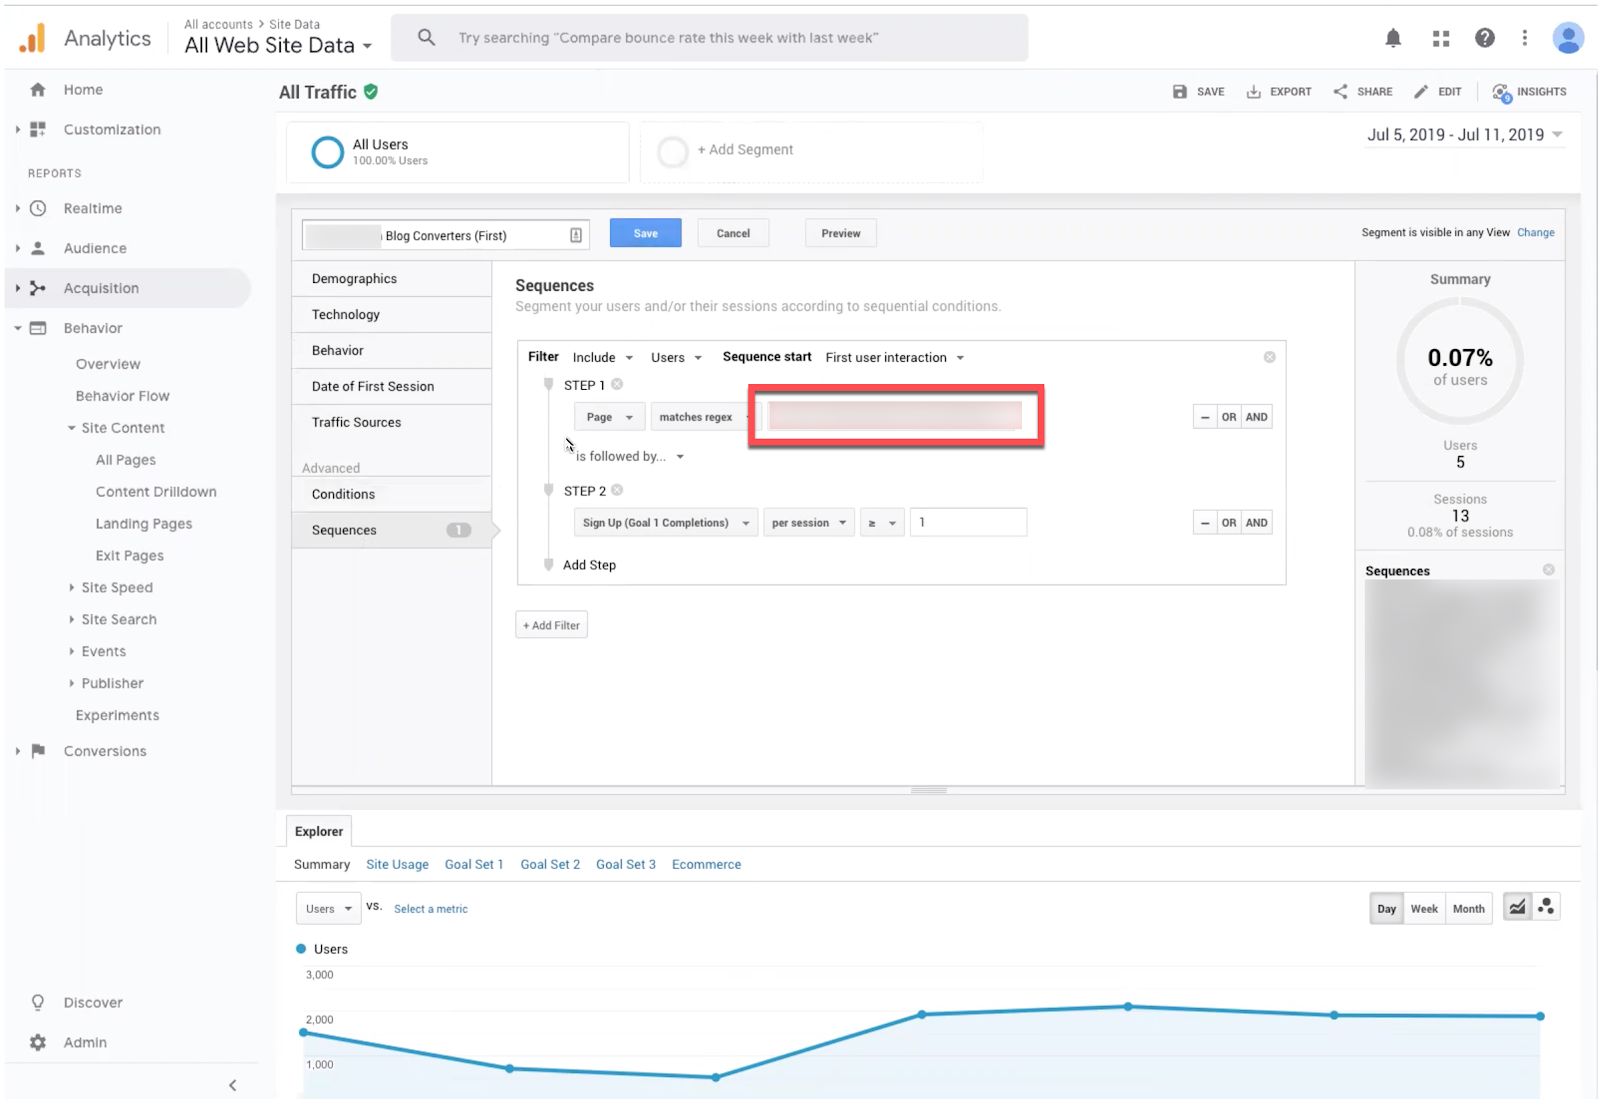Switch the chart to motion chart view
The image size is (1600, 1099).
click(x=1546, y=907)
